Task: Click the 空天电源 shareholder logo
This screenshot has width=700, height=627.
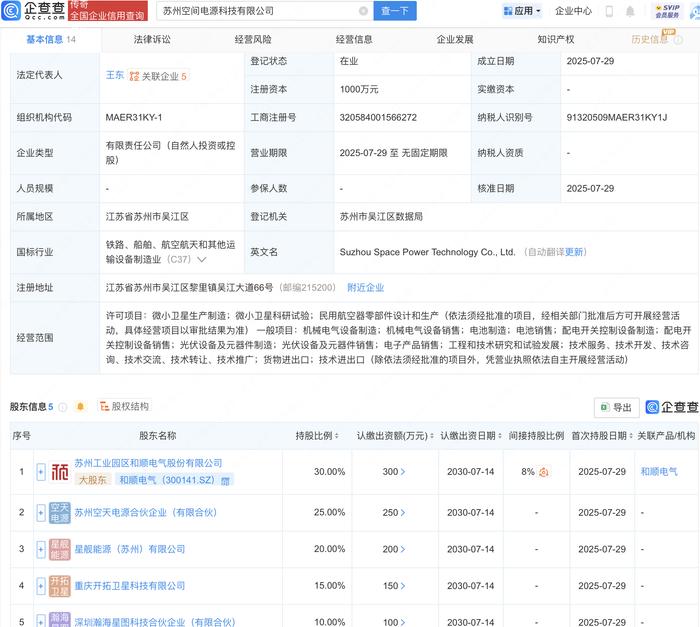Action: point(60,513)
